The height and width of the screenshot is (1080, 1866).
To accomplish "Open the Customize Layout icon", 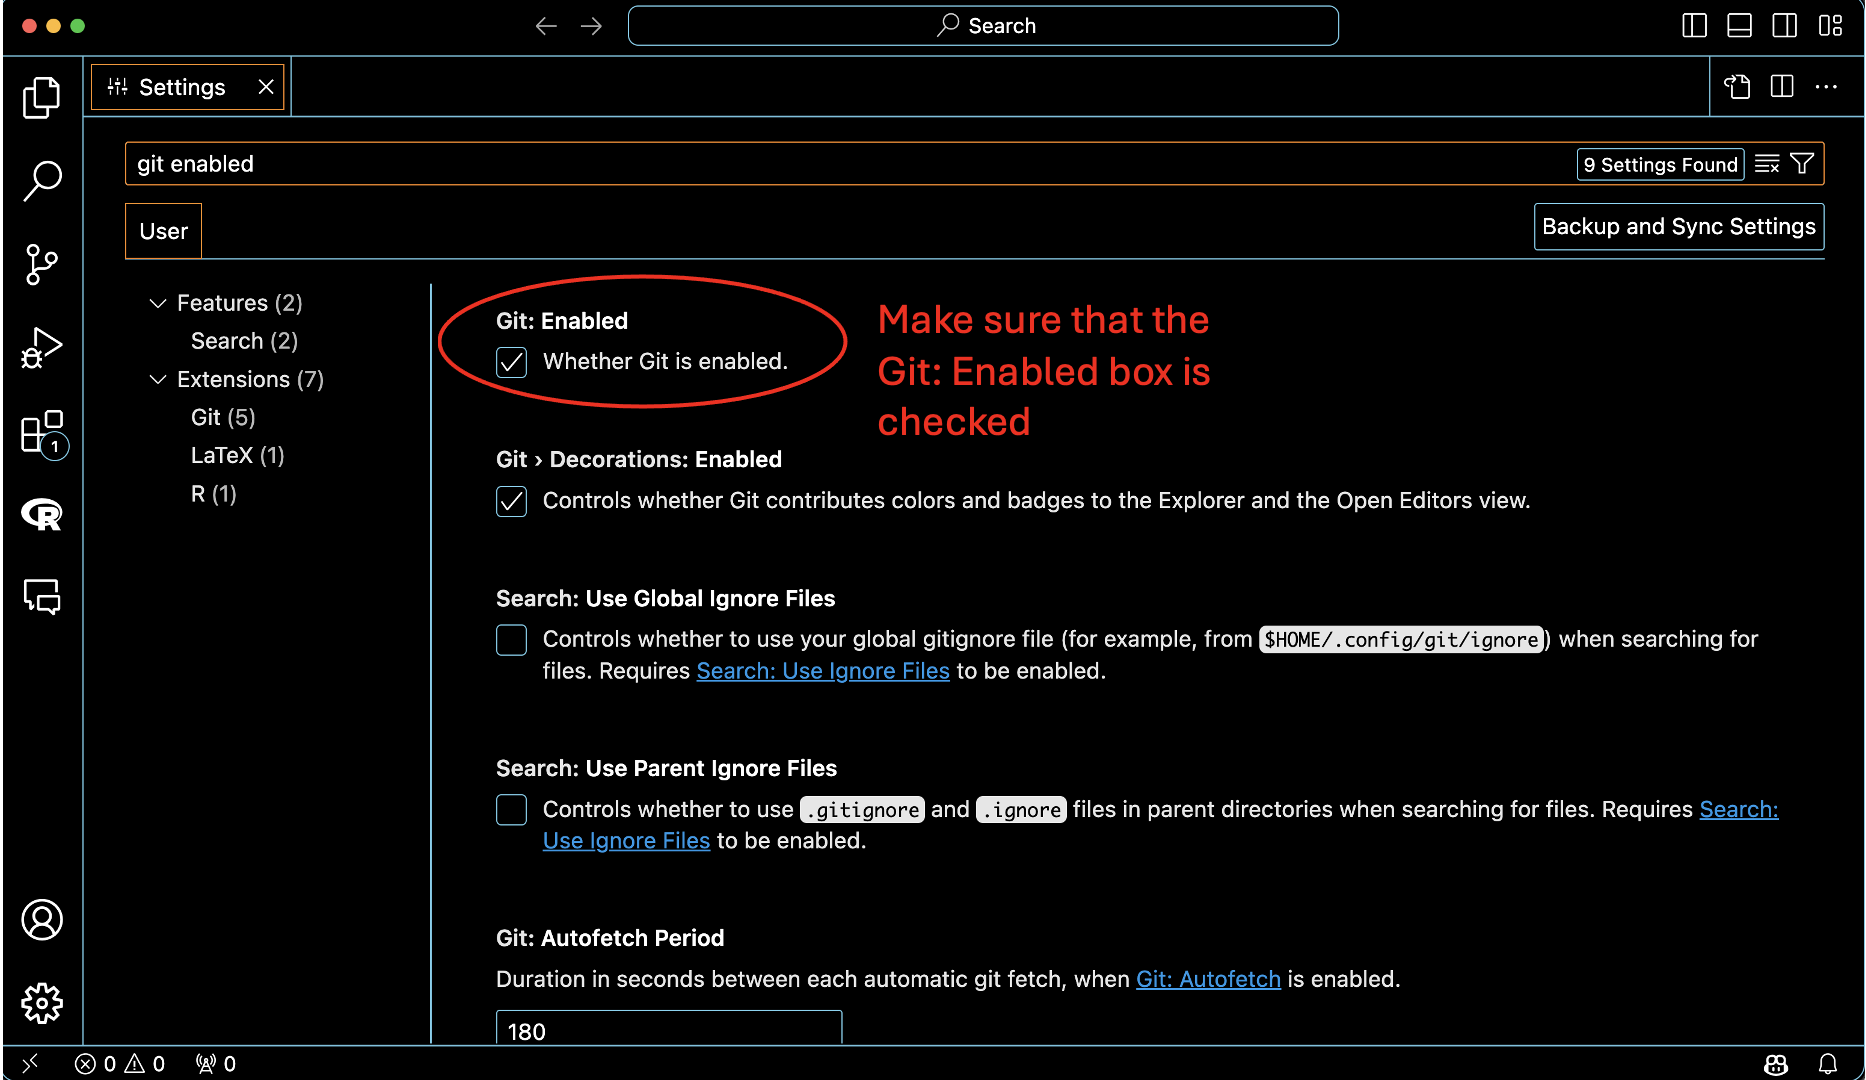I will coord(1830,26).
